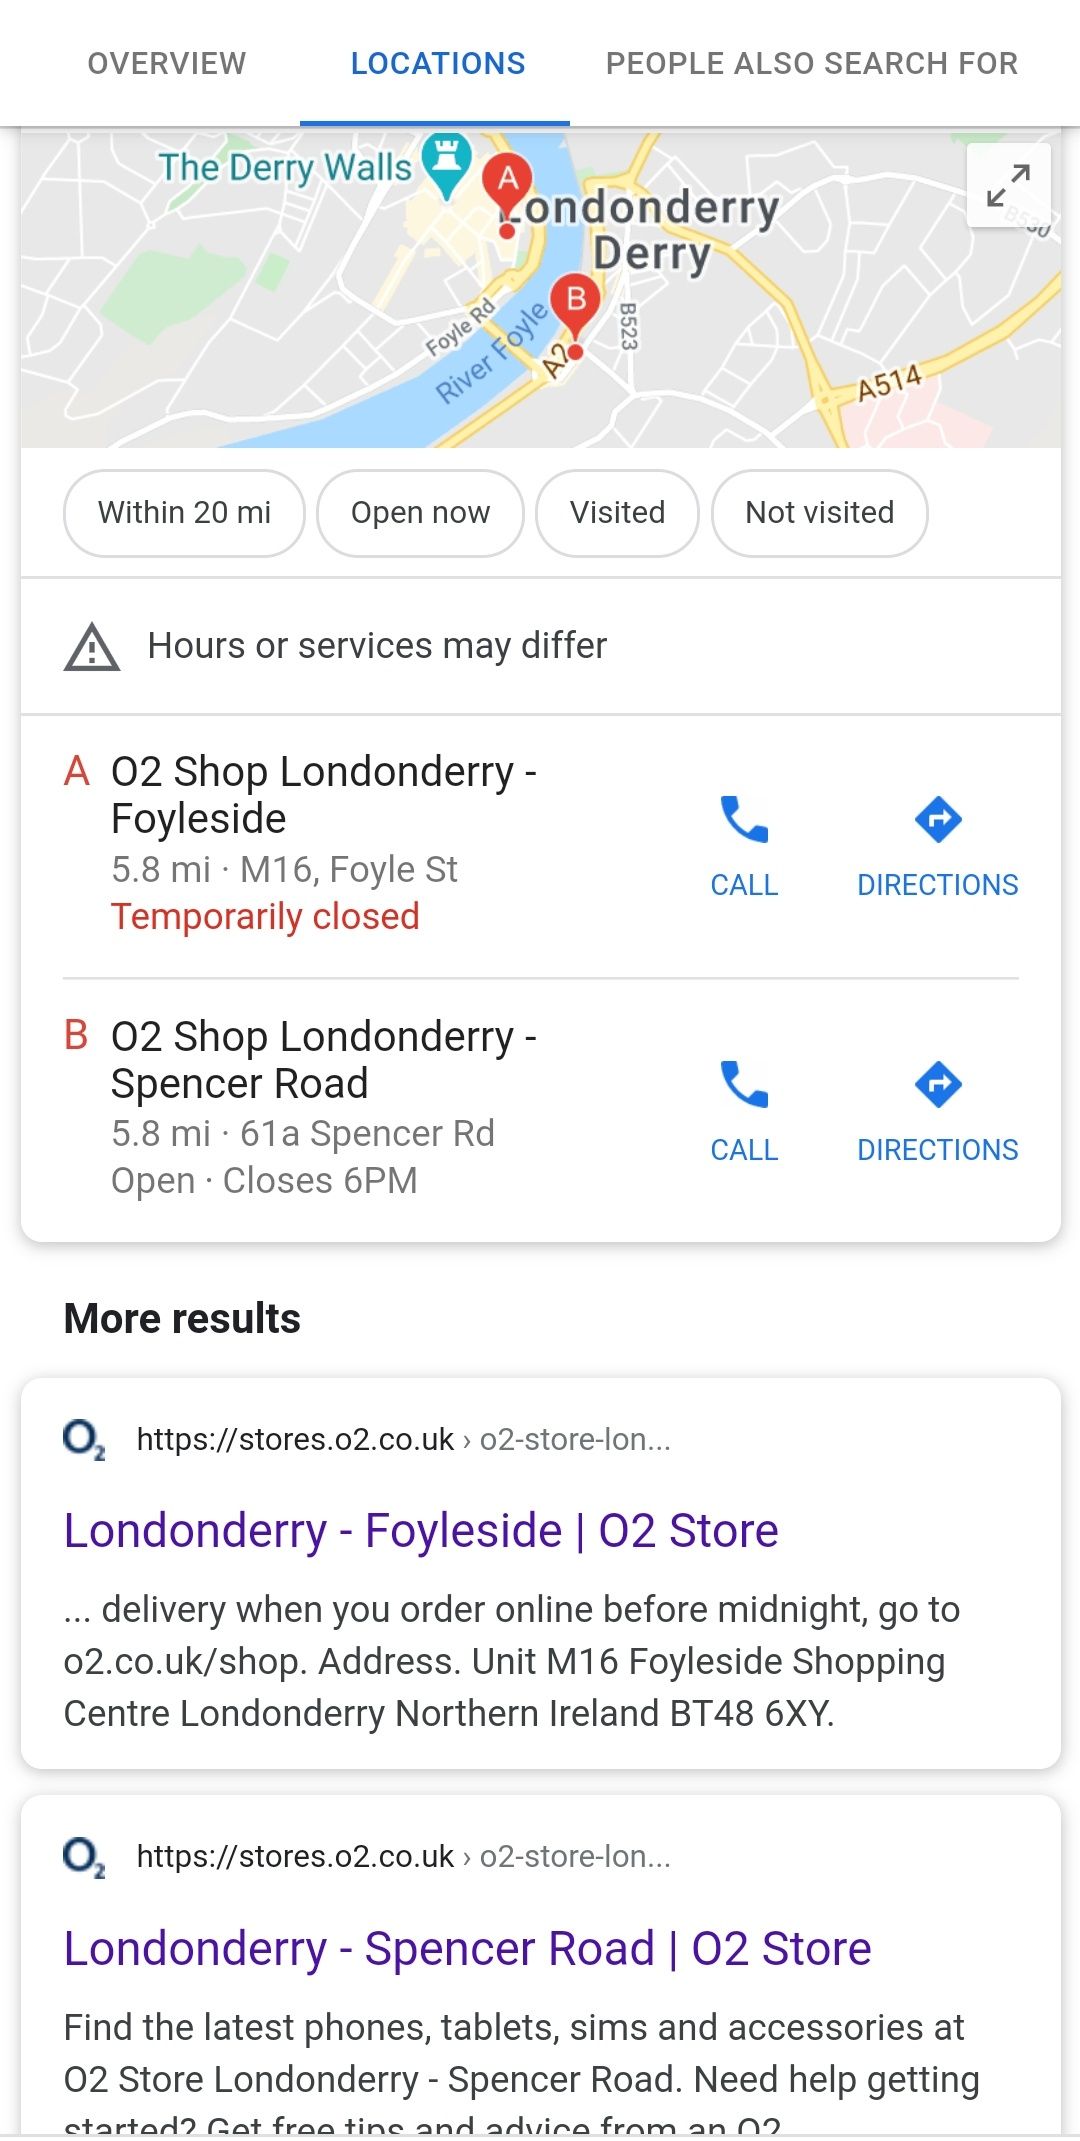Toggle the Not visited filter chip
Viewport: 1080px width, 2141px height.
pos(820,513)
